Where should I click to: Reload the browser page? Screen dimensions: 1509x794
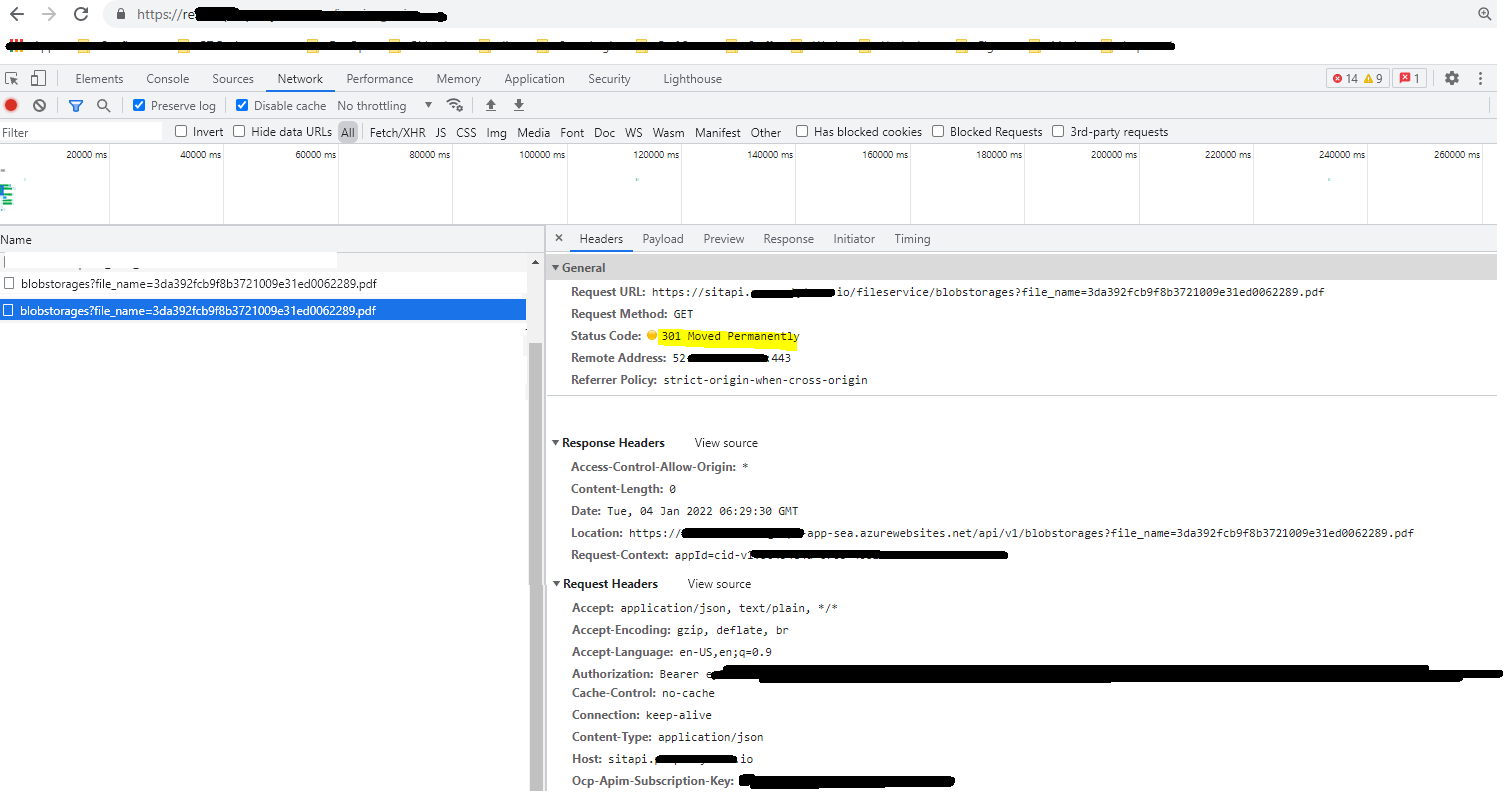click(x=81, y=15)
